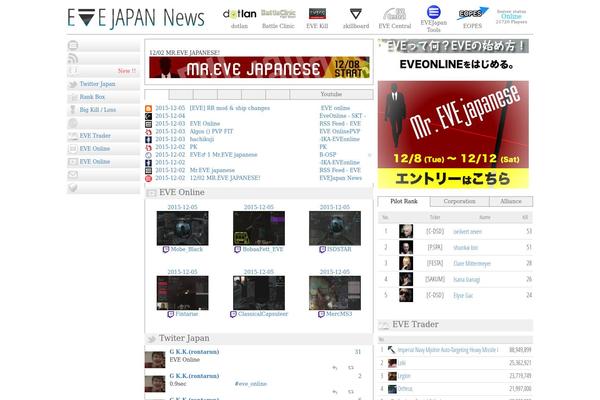Click the Legion item icon in EVE Trader

[x=392, y=376]
